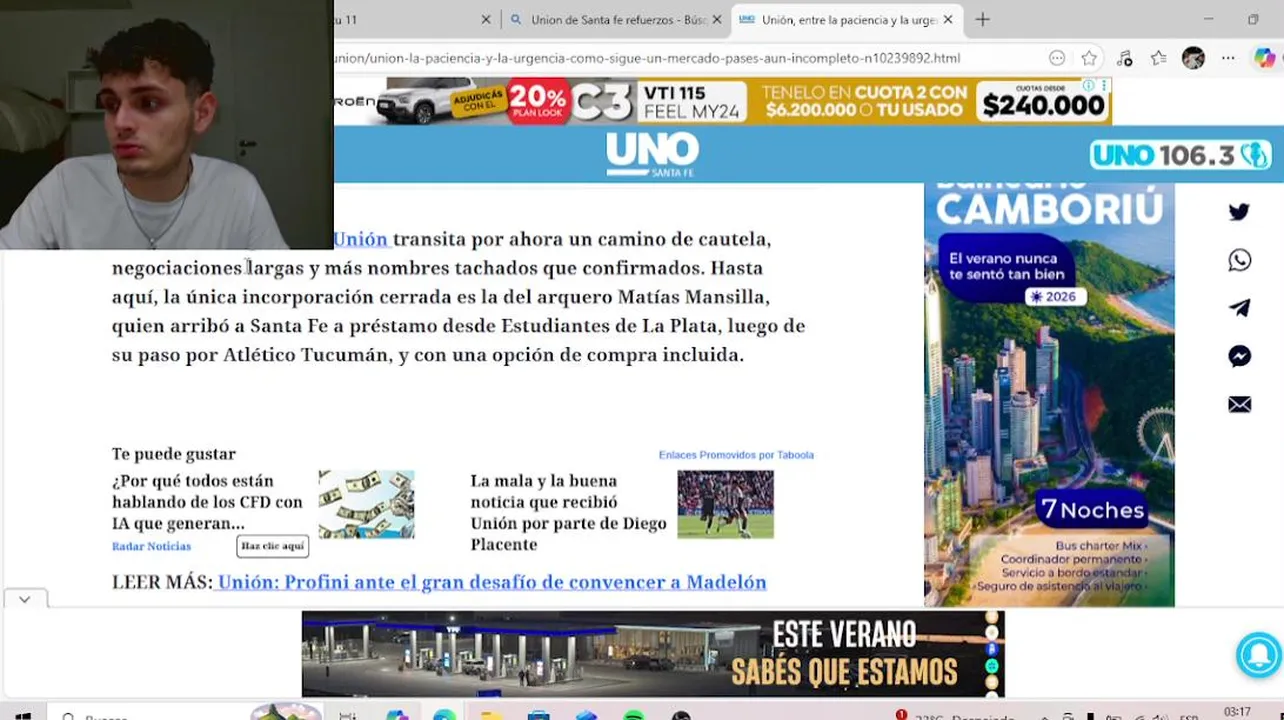This screenshot has height=720, width=1284.
Task: Share article on Twitter
Action: 1239,212
